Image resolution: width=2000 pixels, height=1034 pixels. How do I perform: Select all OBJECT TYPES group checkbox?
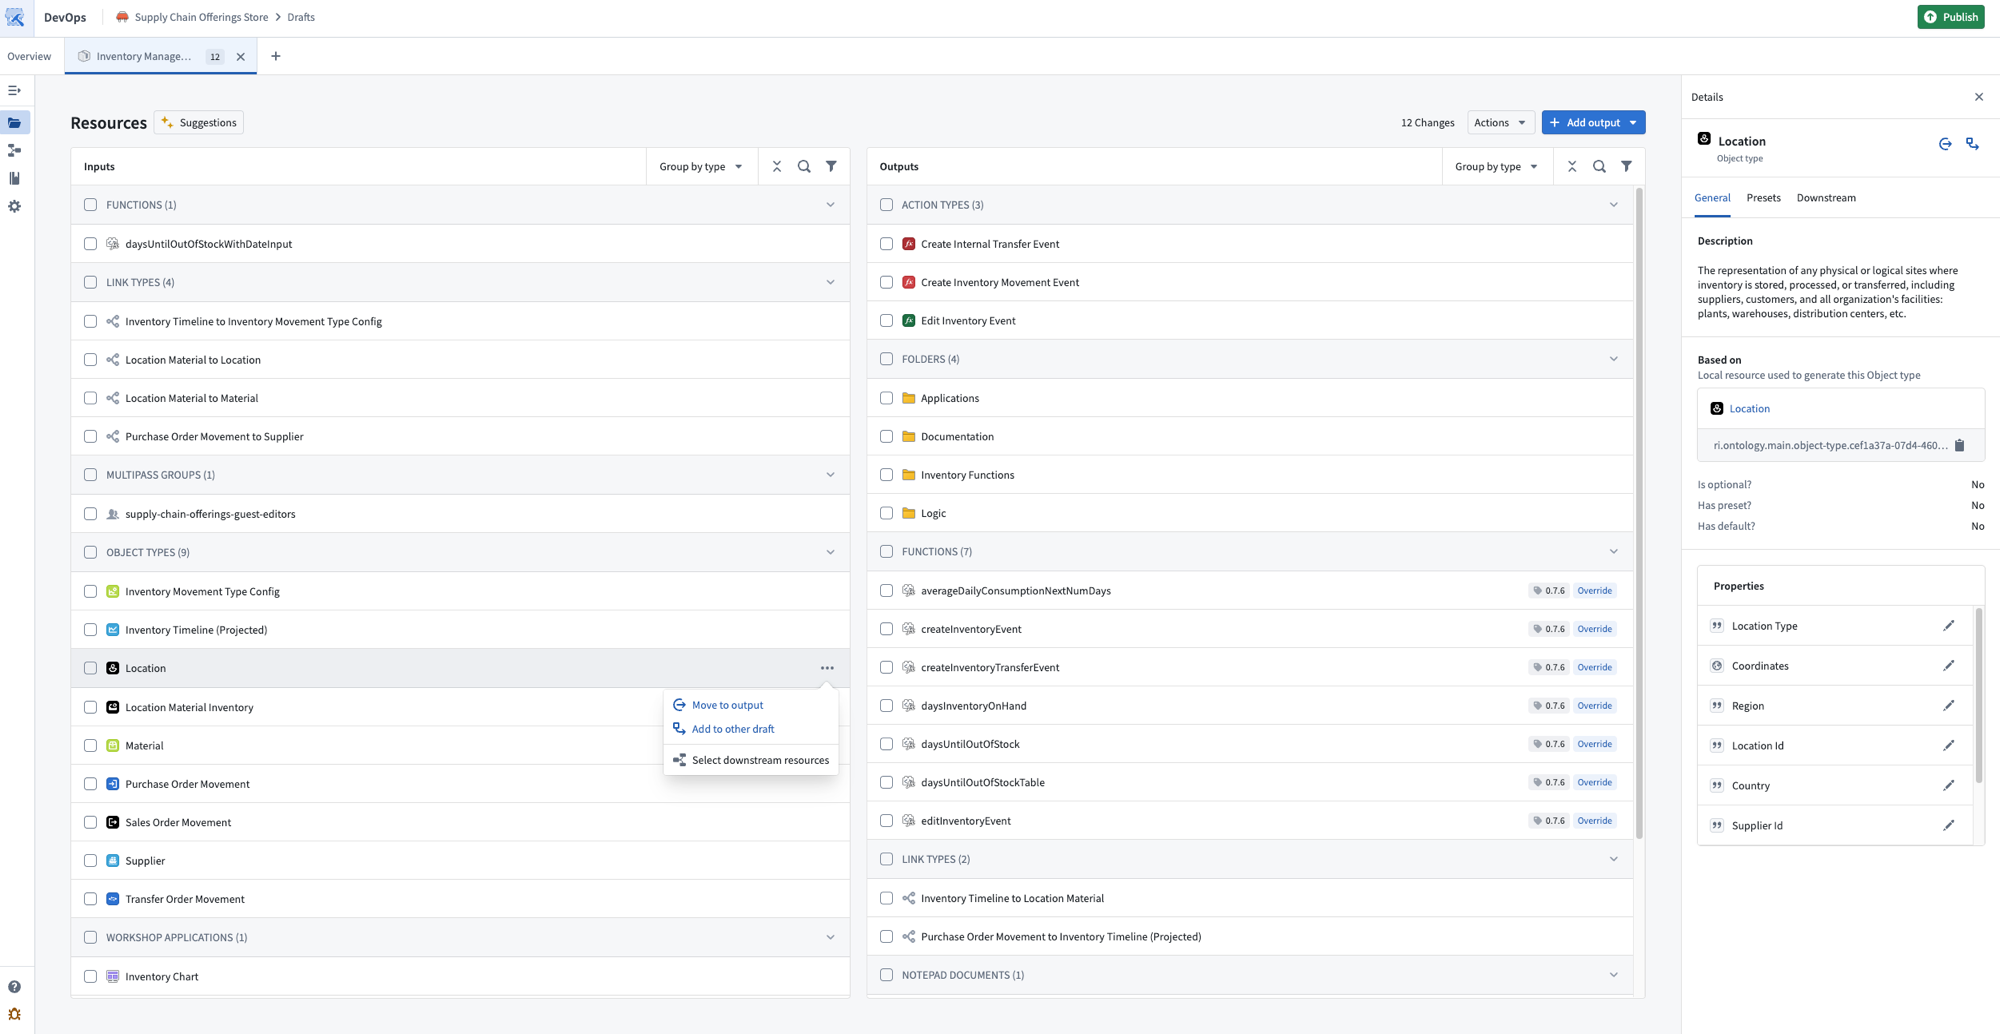click(x=91, y=553)
